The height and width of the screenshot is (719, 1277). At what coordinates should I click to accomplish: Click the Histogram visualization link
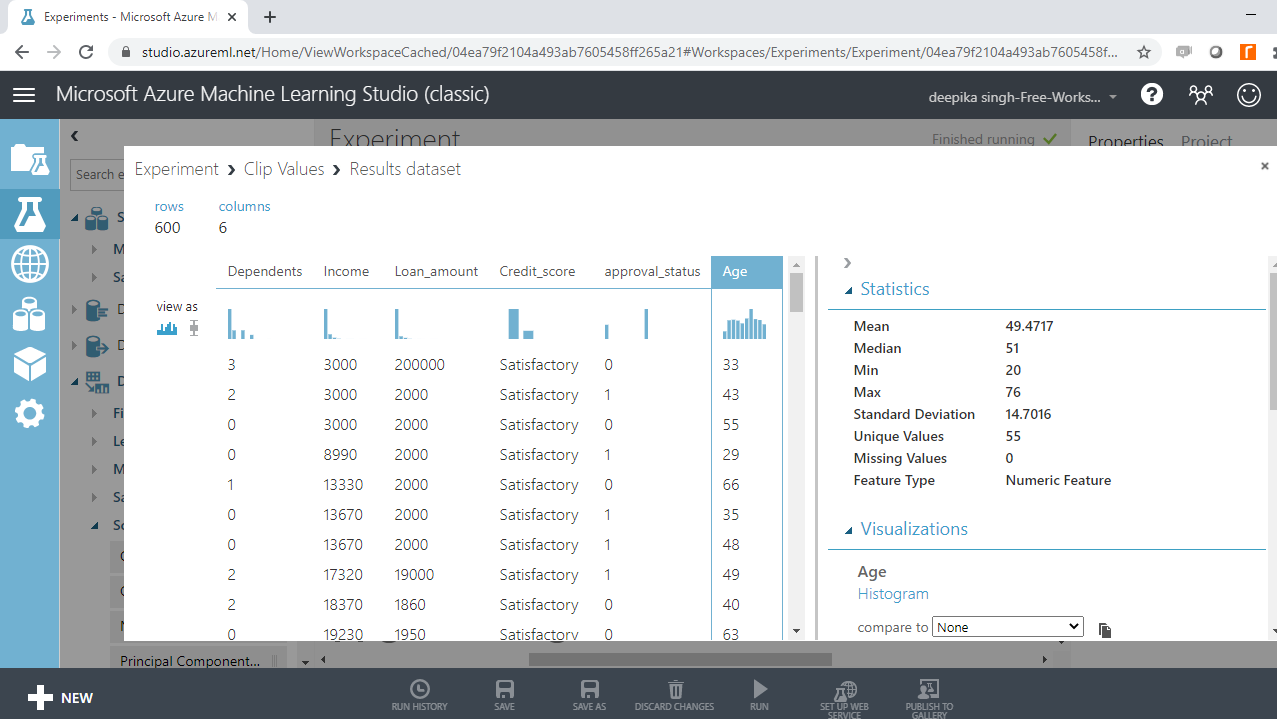click(x=893, y=594)
